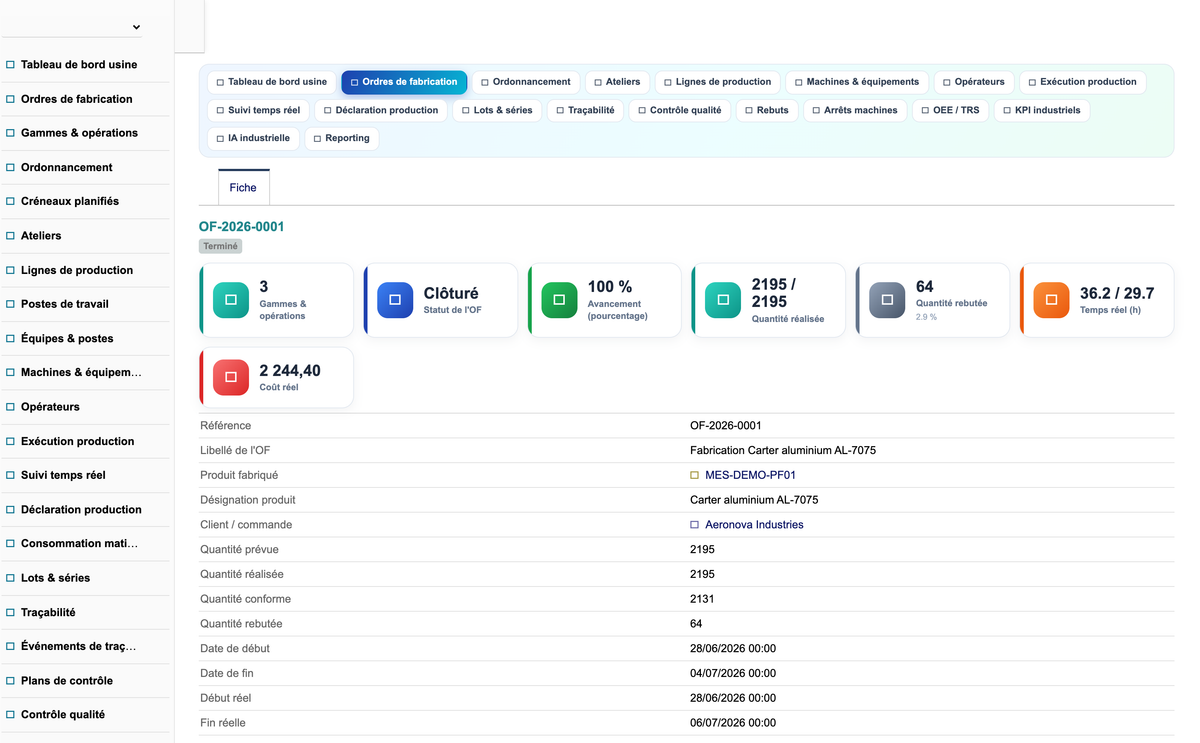Click sidebar icon for Tableau de bord usine
The width and height of the screenshot is (1200, 743).
click(x=10, y=65)
